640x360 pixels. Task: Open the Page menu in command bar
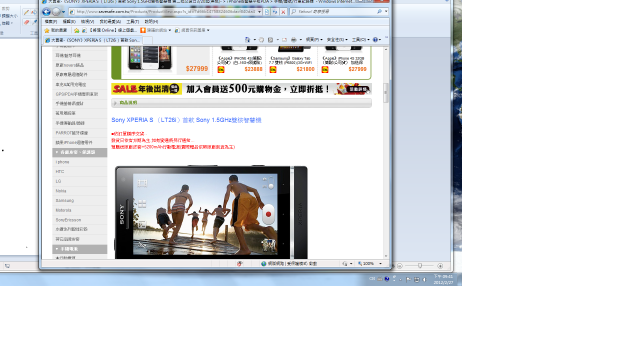[314, 40]
